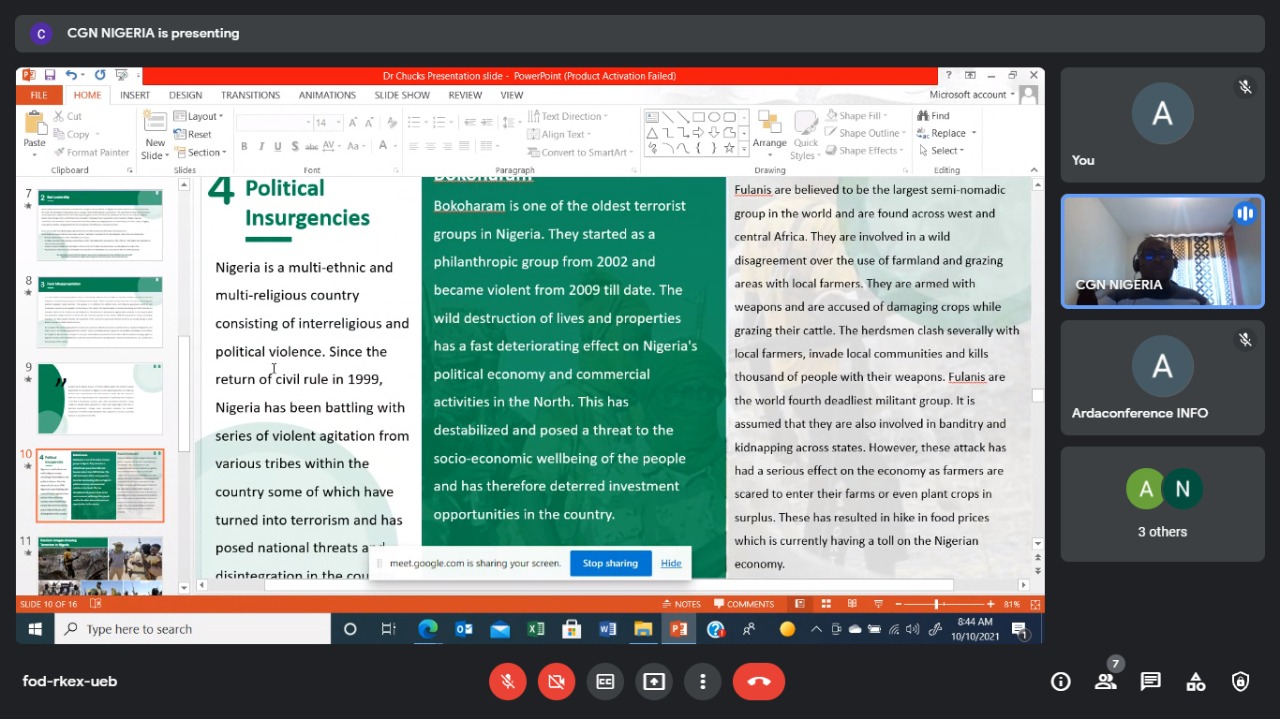The width and height of the screenshot is (1280, 719).
Task: Click the present screen button in Meet
Action: [x=654, y=681]
